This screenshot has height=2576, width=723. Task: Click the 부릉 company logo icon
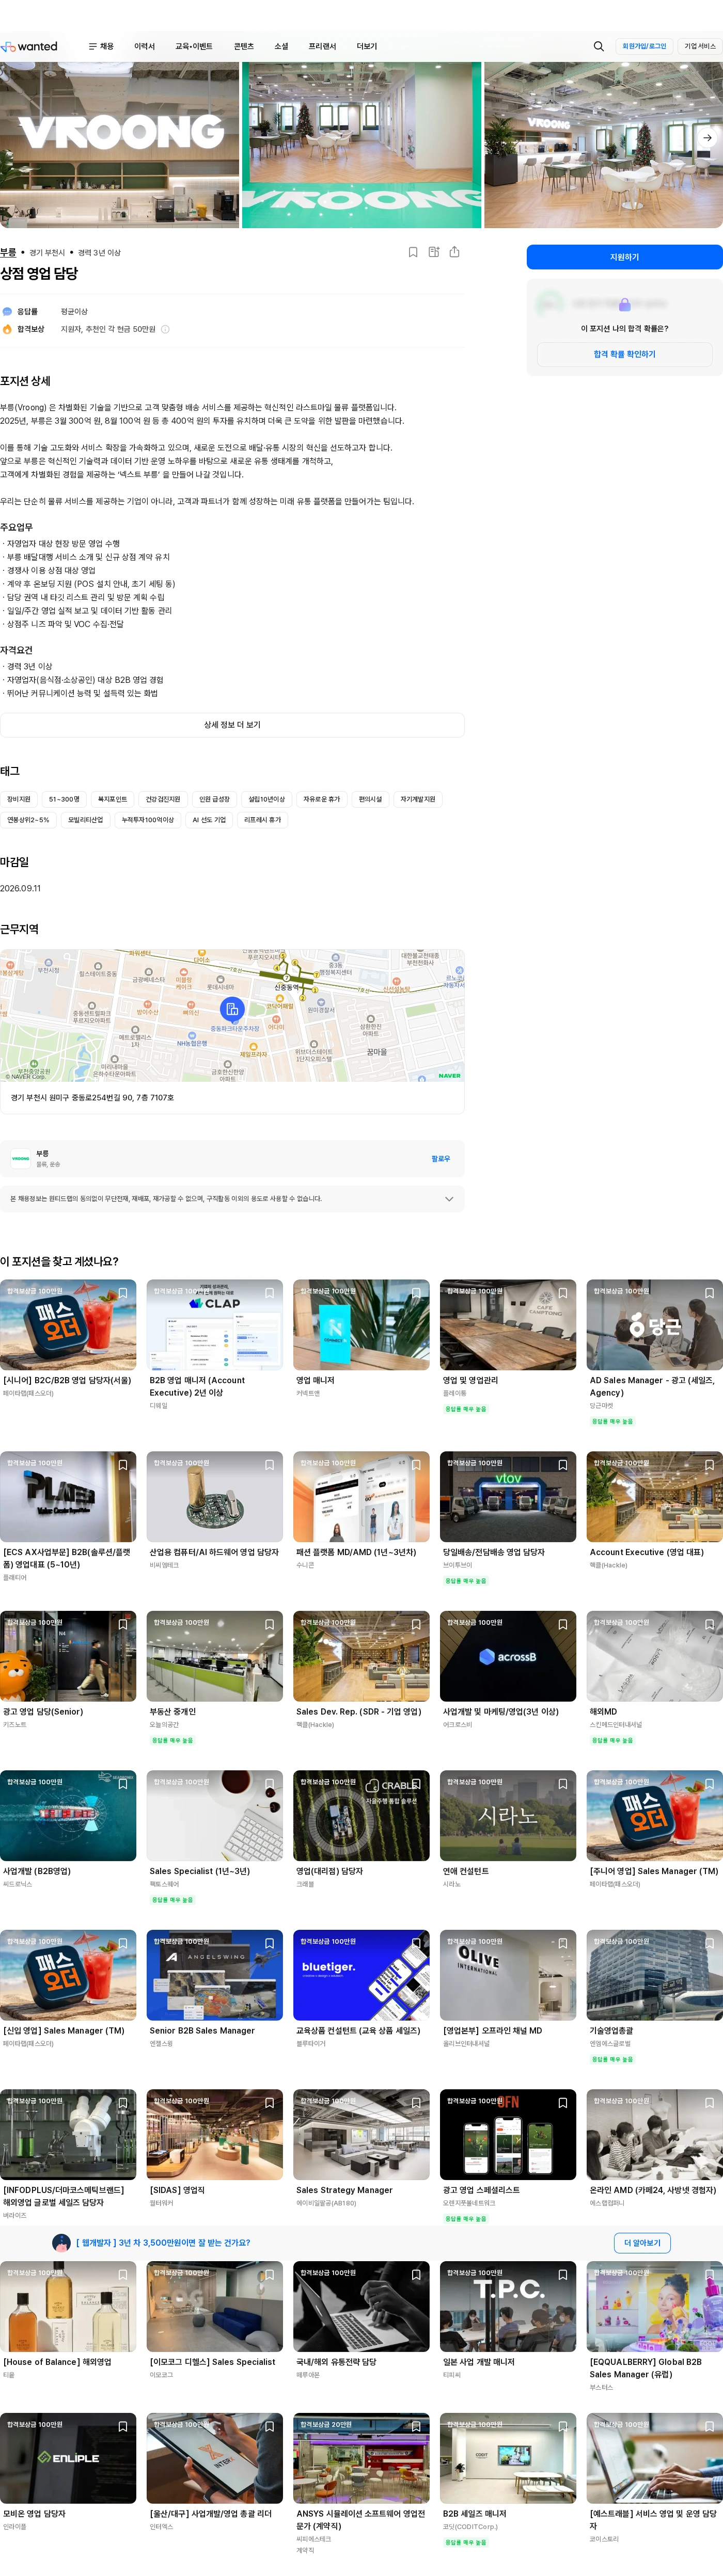point(20,1158)
